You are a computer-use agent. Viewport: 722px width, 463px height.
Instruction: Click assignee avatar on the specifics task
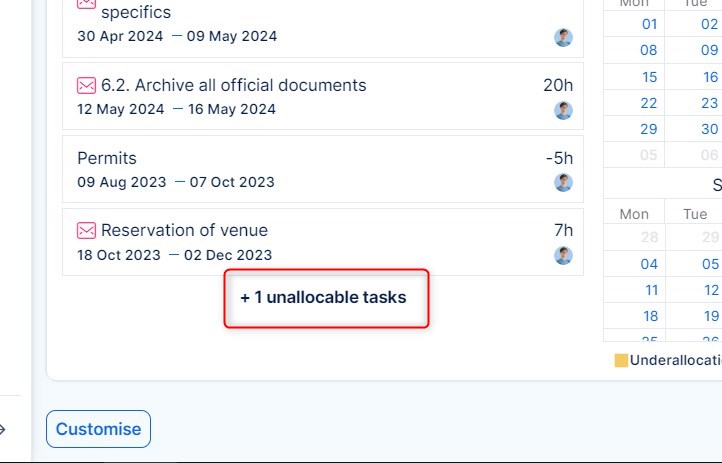(564, 37)
